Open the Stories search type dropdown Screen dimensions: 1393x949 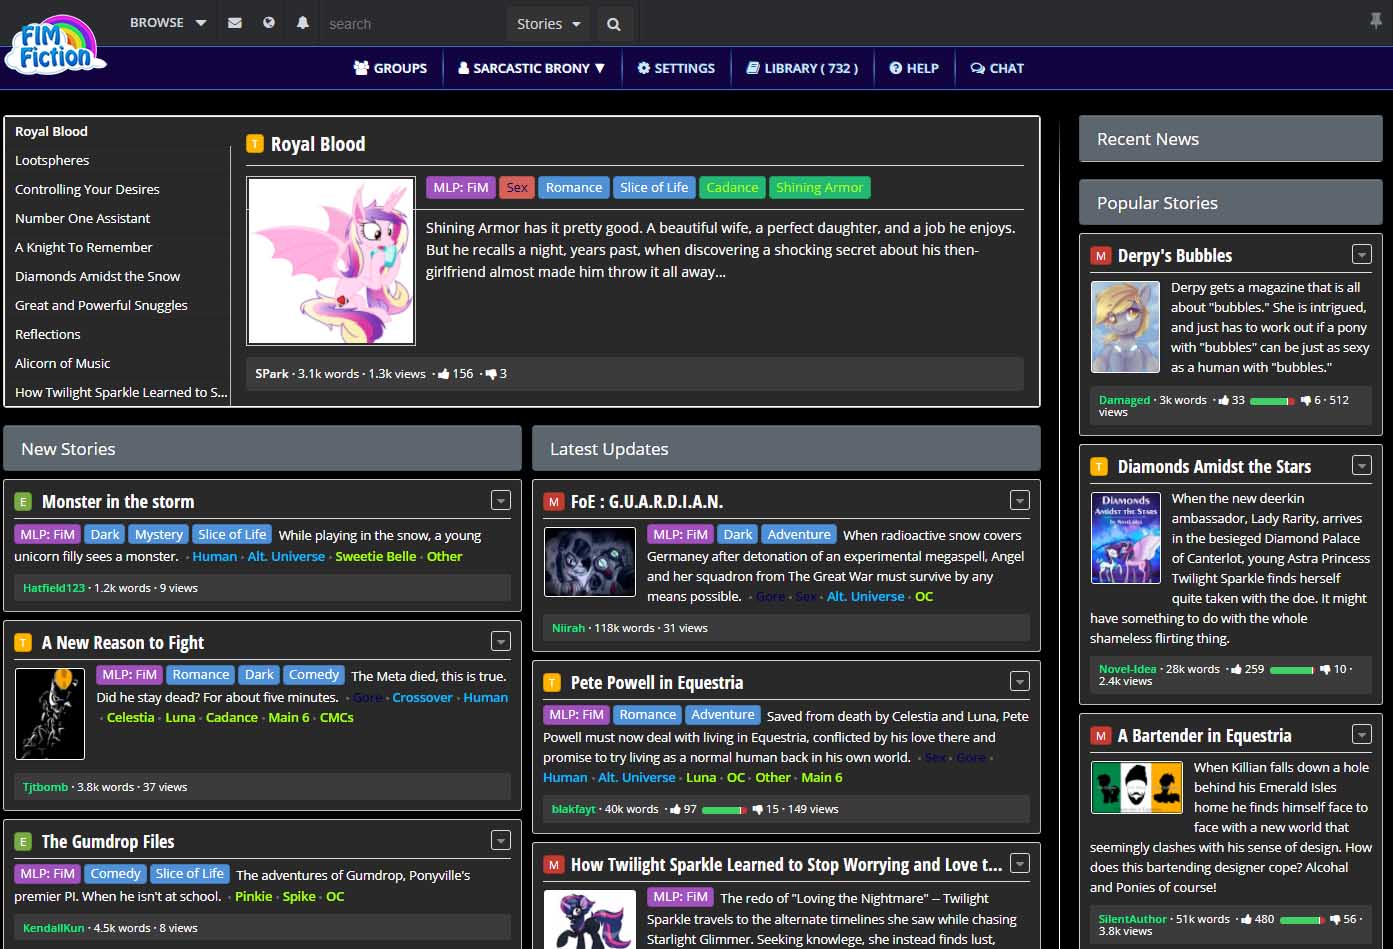click(x=549, y=24)
